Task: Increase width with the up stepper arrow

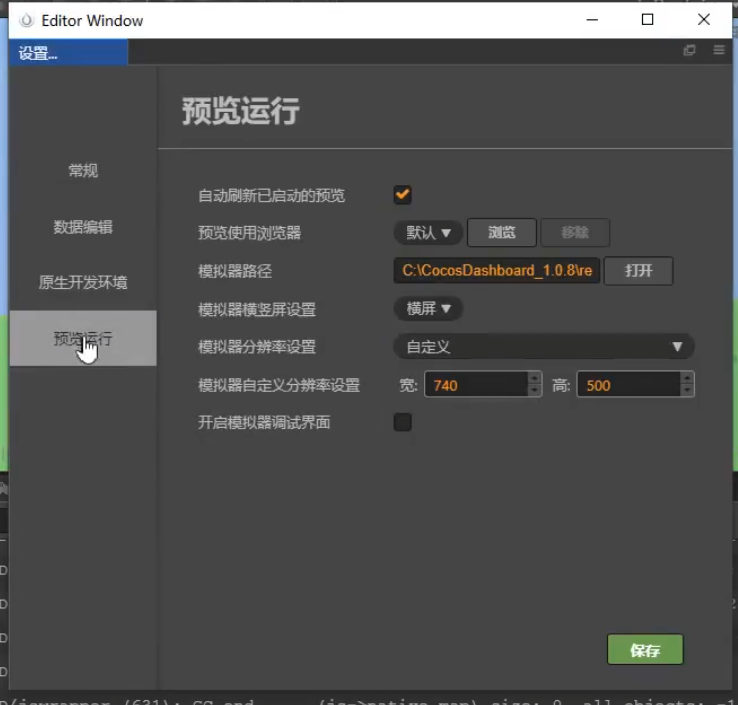Action: point(534,378)
